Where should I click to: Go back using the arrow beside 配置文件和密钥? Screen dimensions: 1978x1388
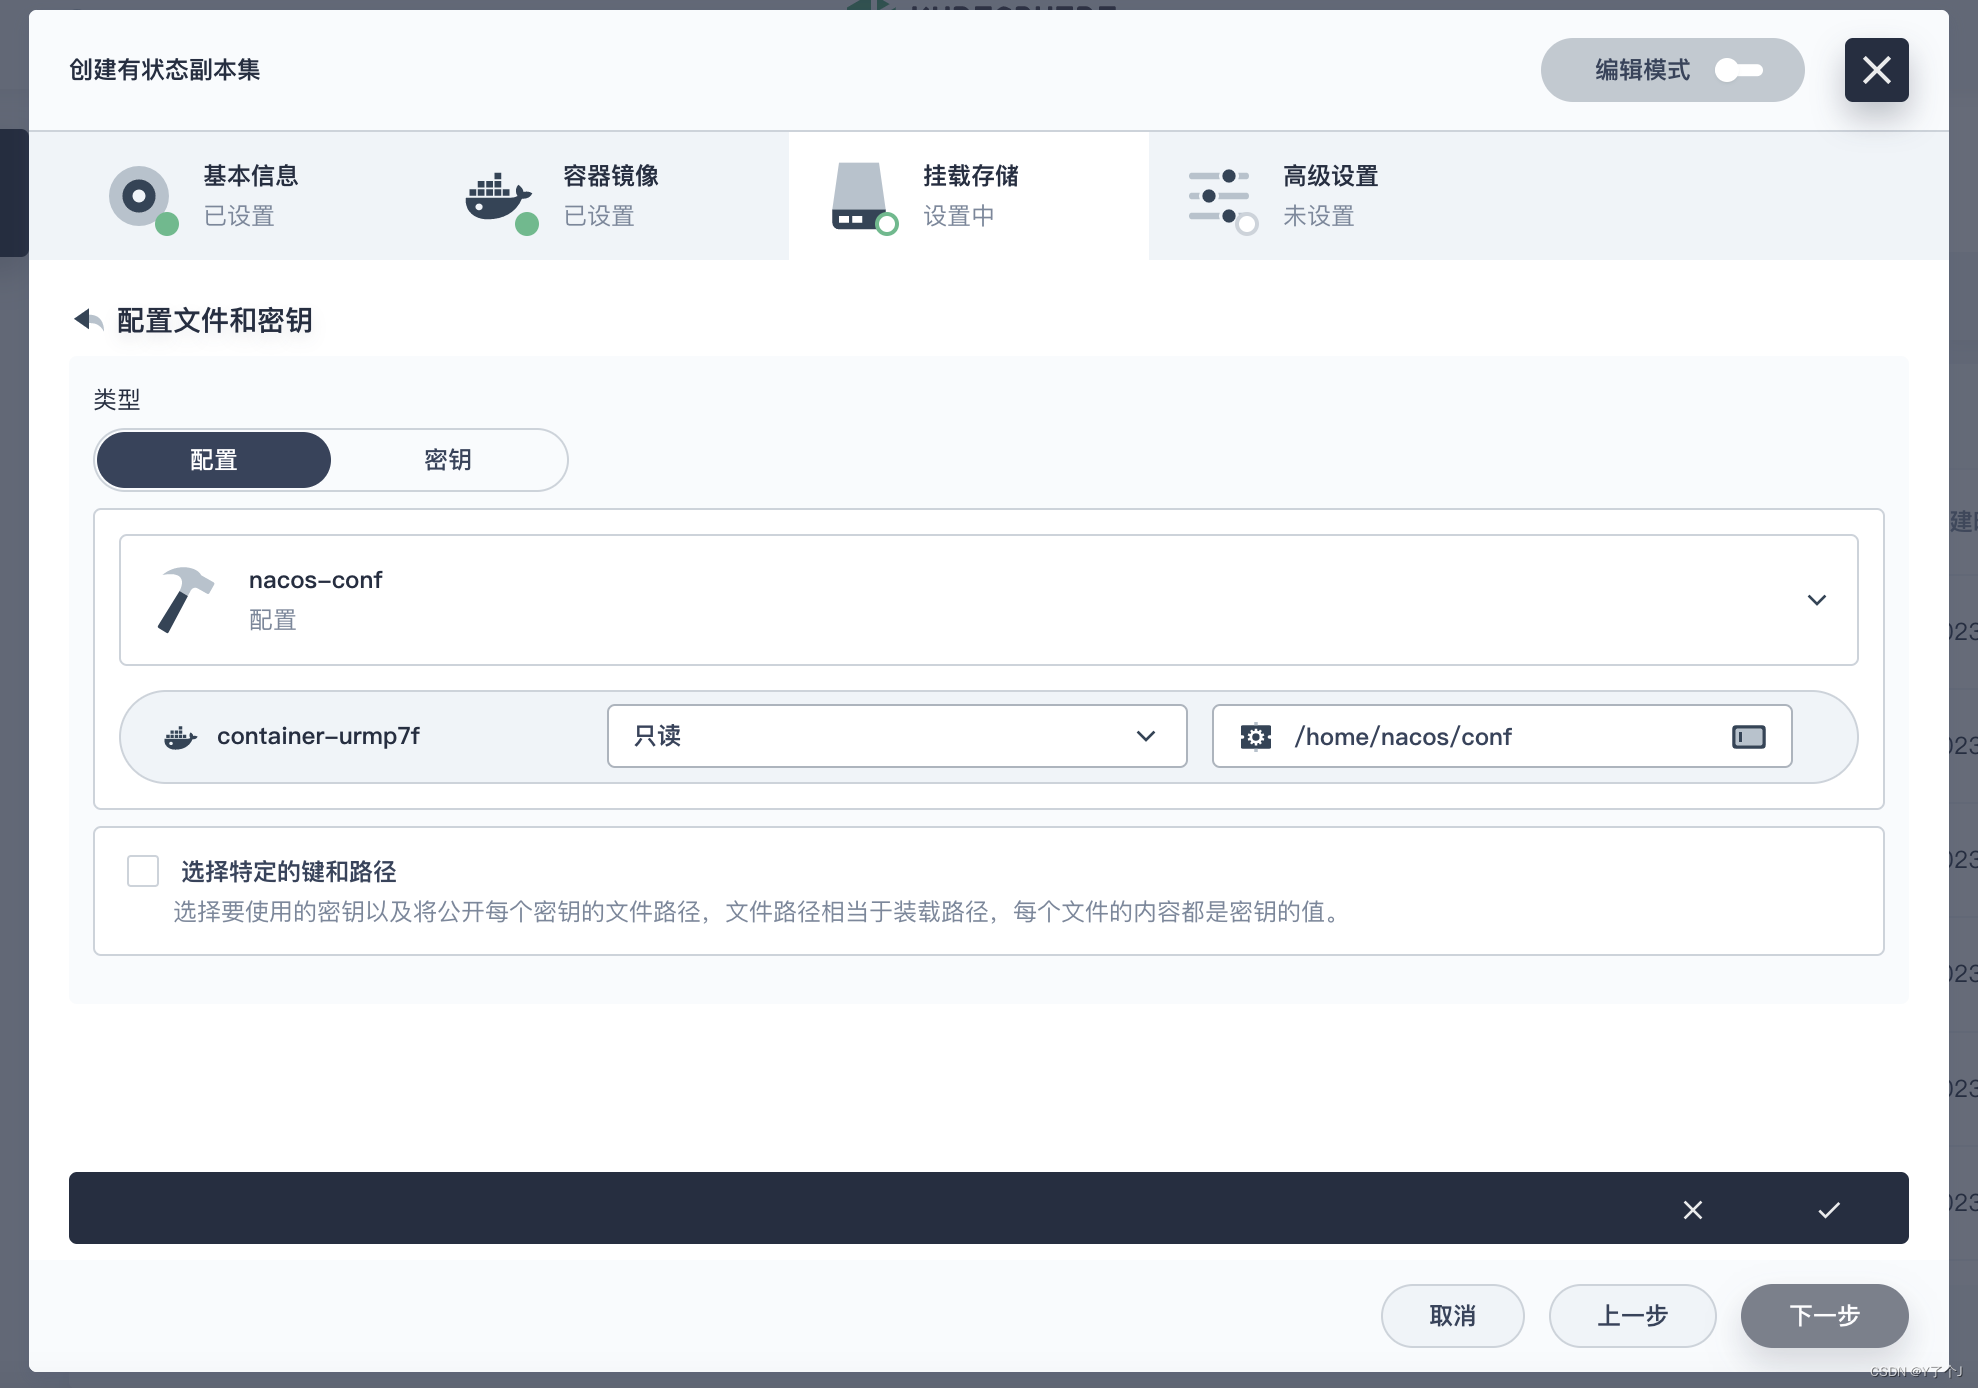click(89, 319)
